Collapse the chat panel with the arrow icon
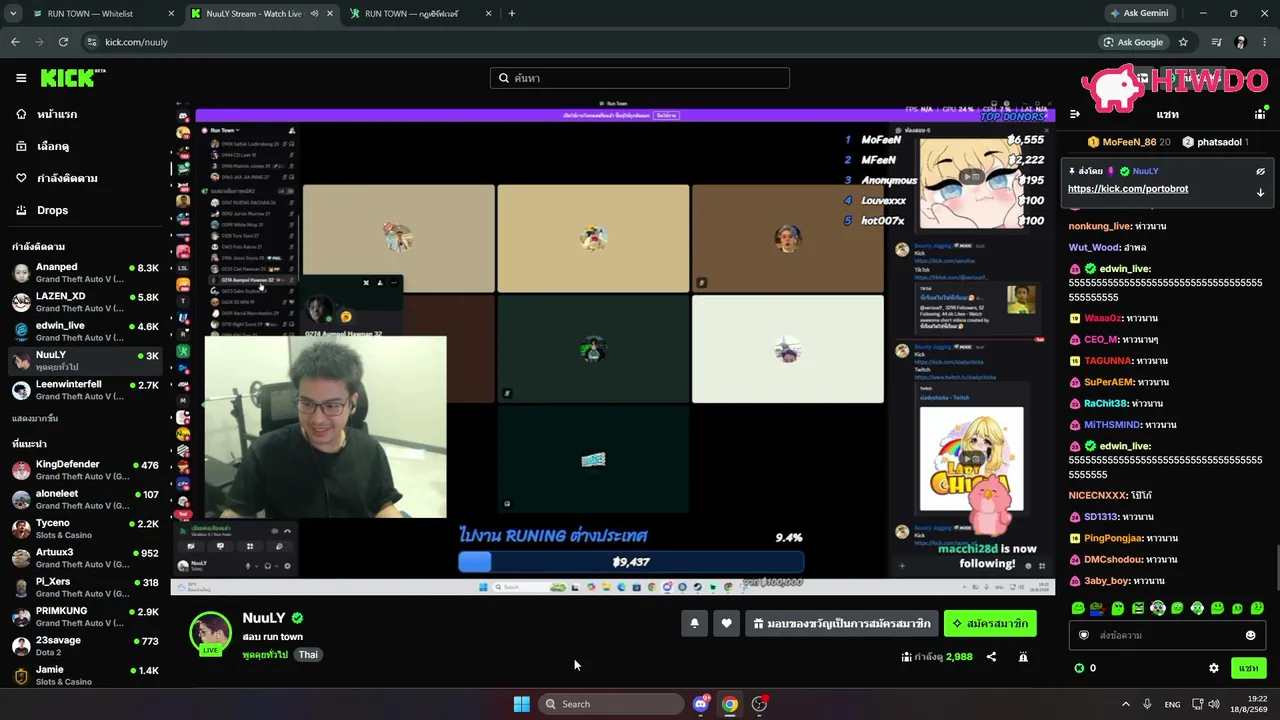Viewport: 1280px width, 720px height. pyautogui.click(x=1075, y=114)
